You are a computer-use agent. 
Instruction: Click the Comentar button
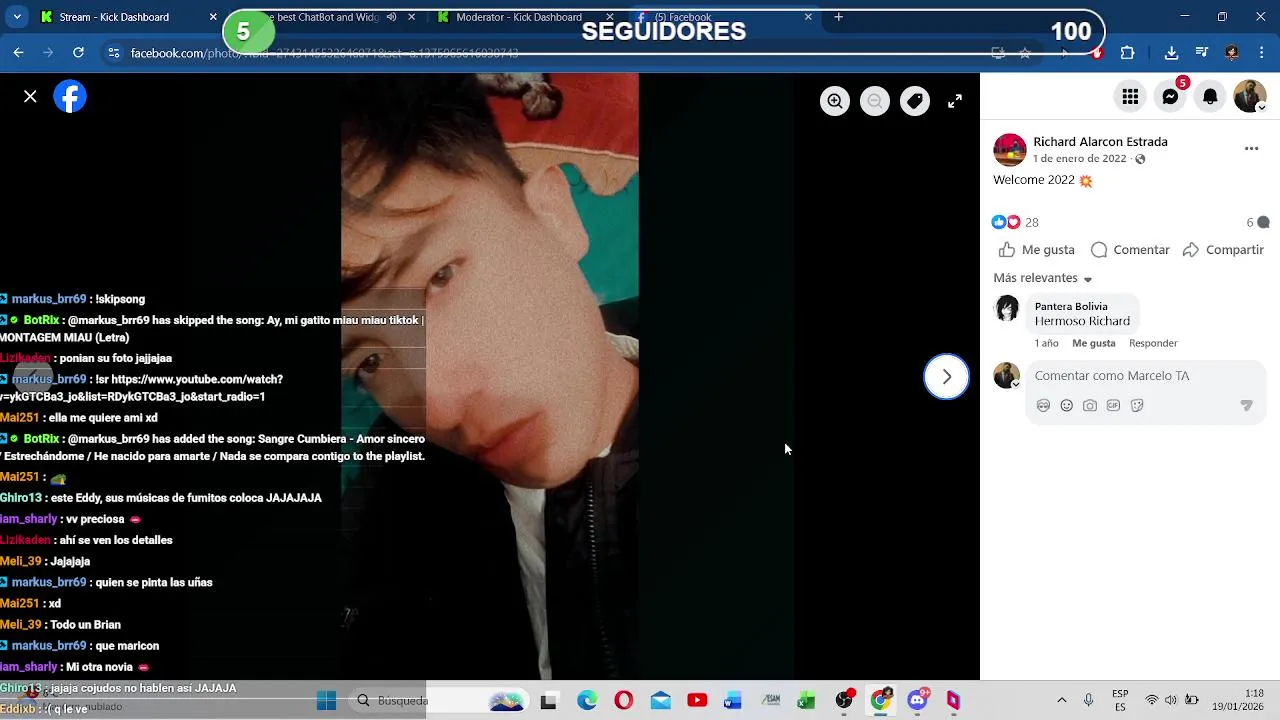[x=1130, y=250]
